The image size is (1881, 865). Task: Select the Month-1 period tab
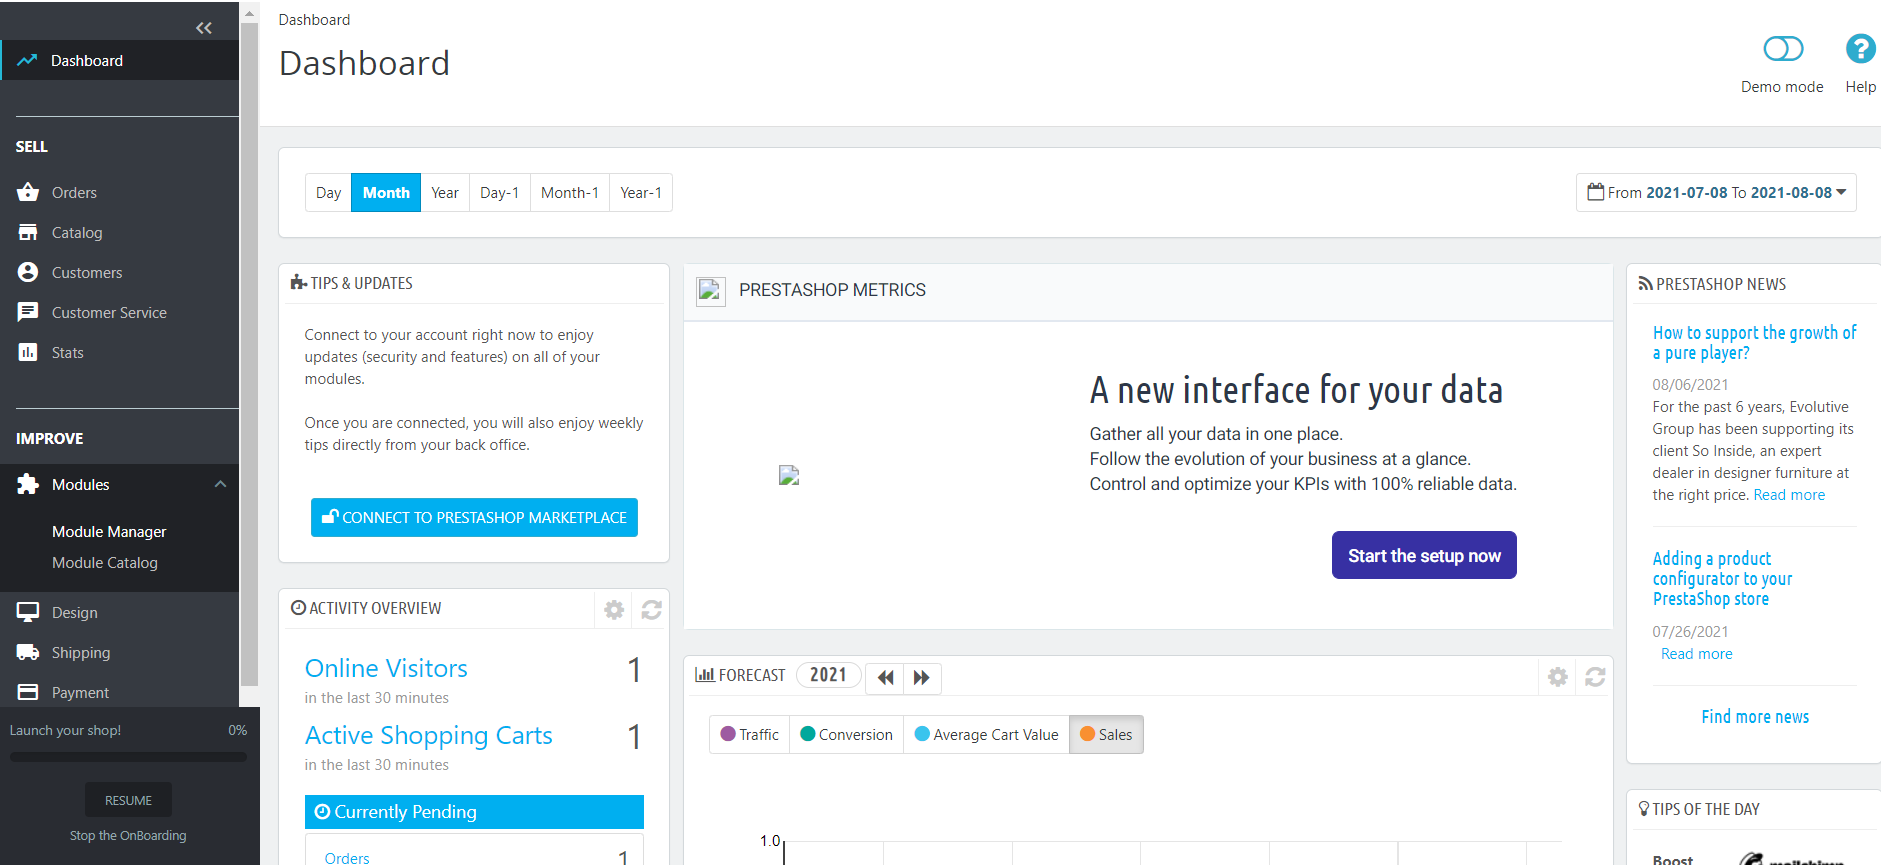click(570, 193)
